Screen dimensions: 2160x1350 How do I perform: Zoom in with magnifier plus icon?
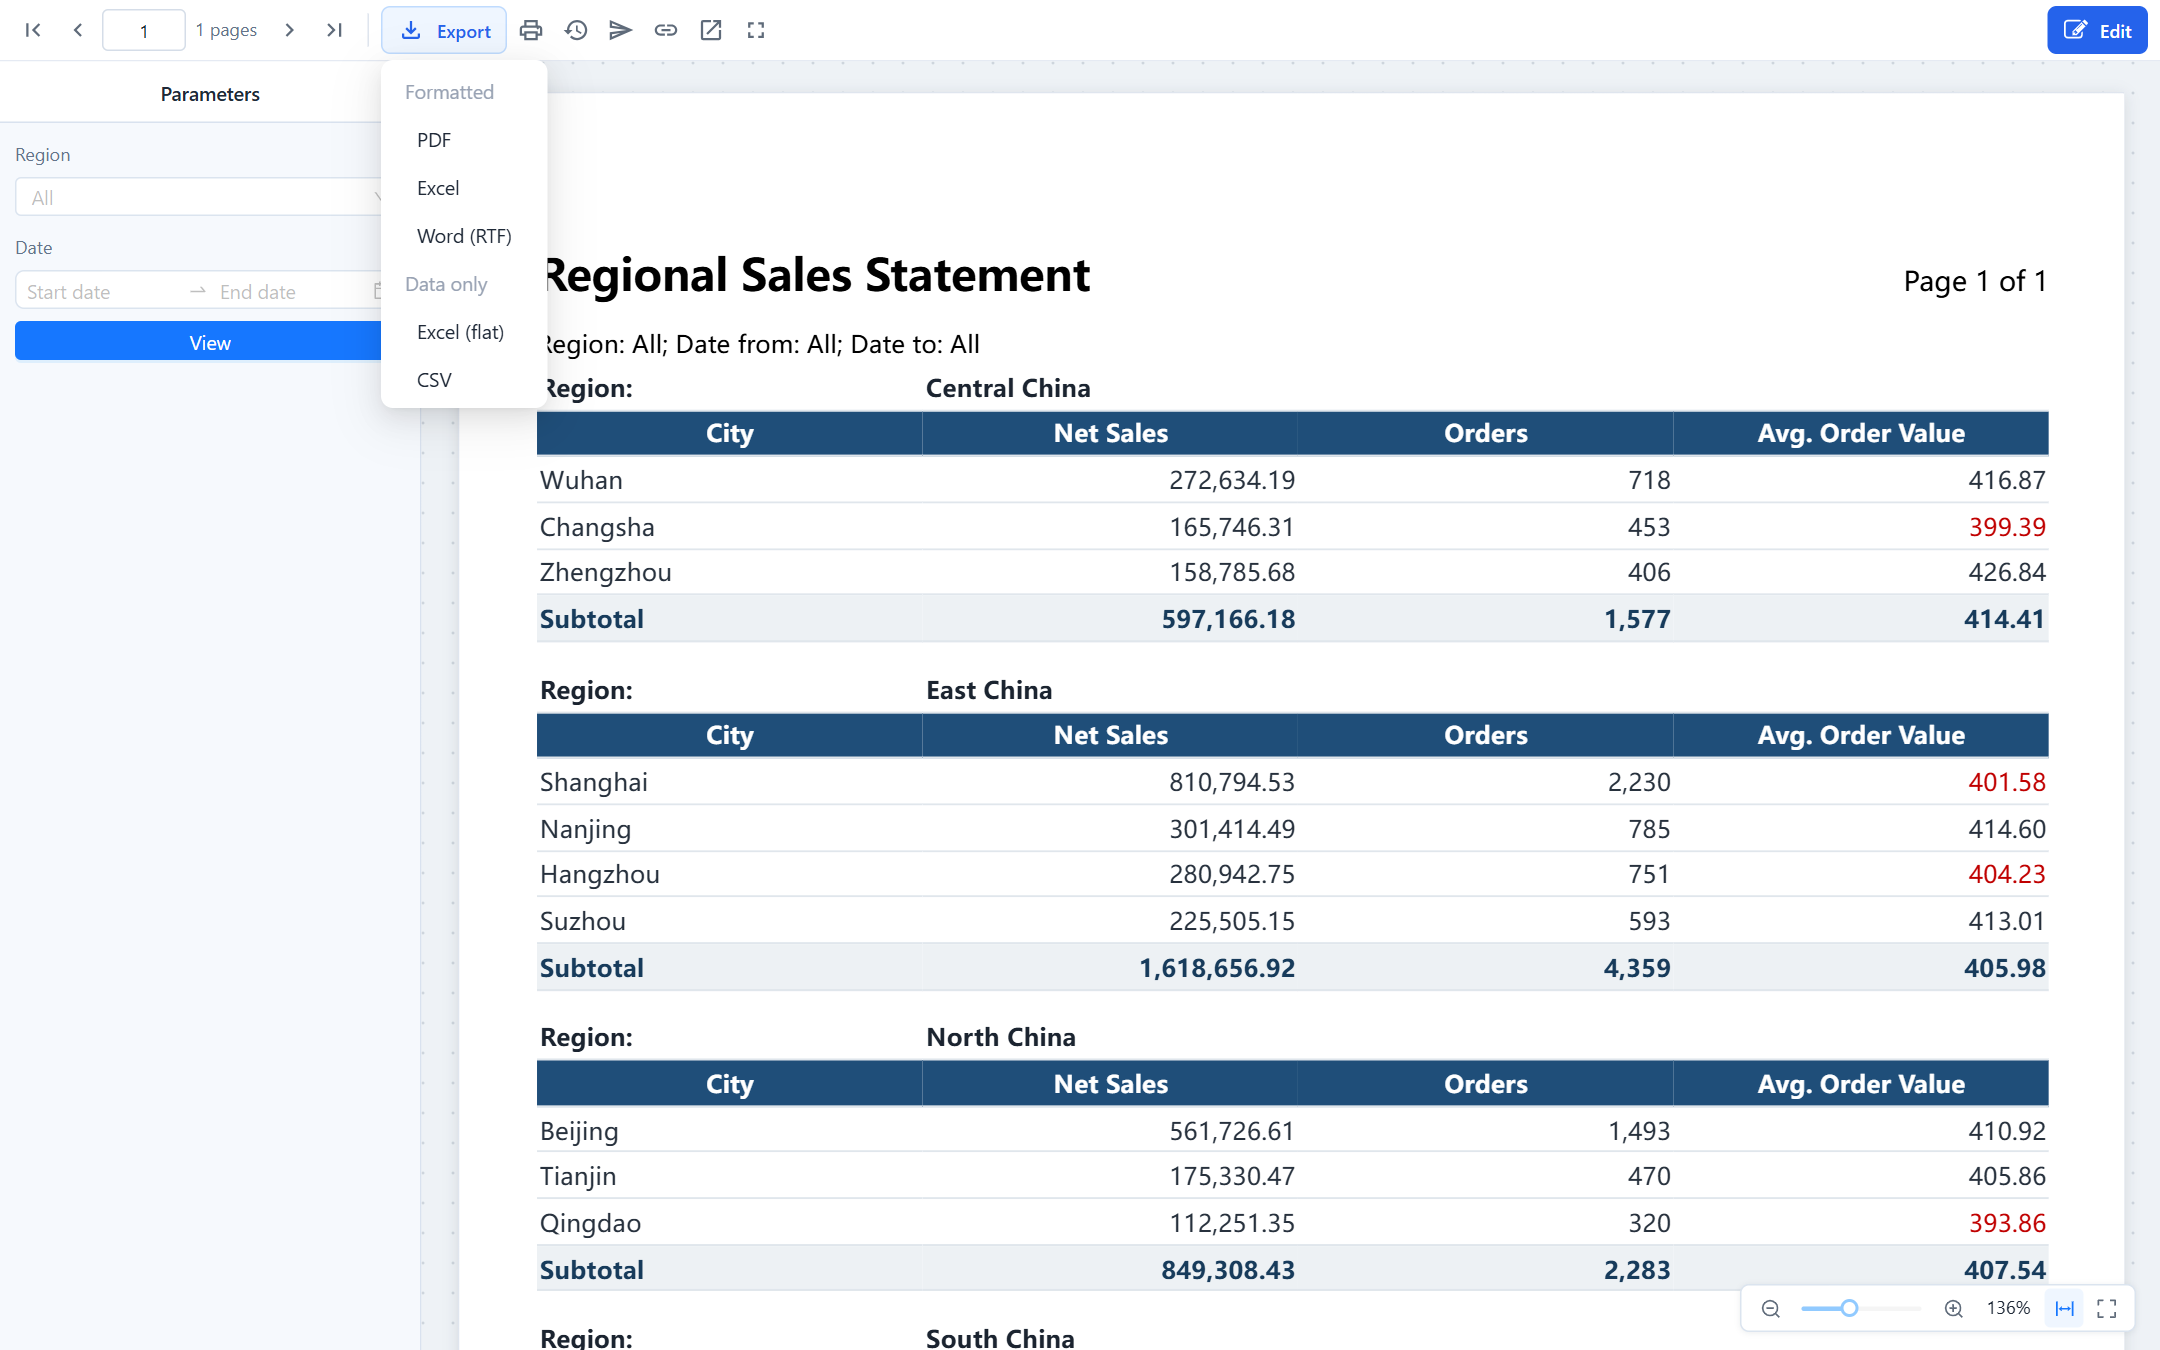(1953, 1308)
